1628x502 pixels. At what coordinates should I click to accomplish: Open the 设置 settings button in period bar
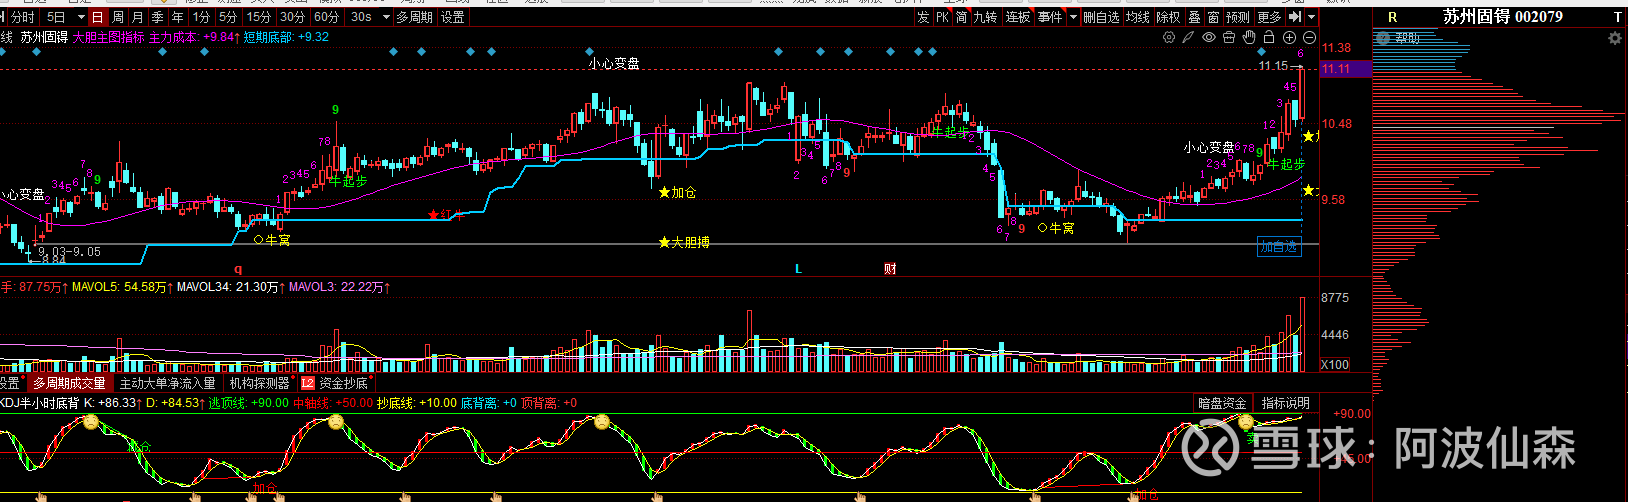pyautogui.click(x=453, y=17)
